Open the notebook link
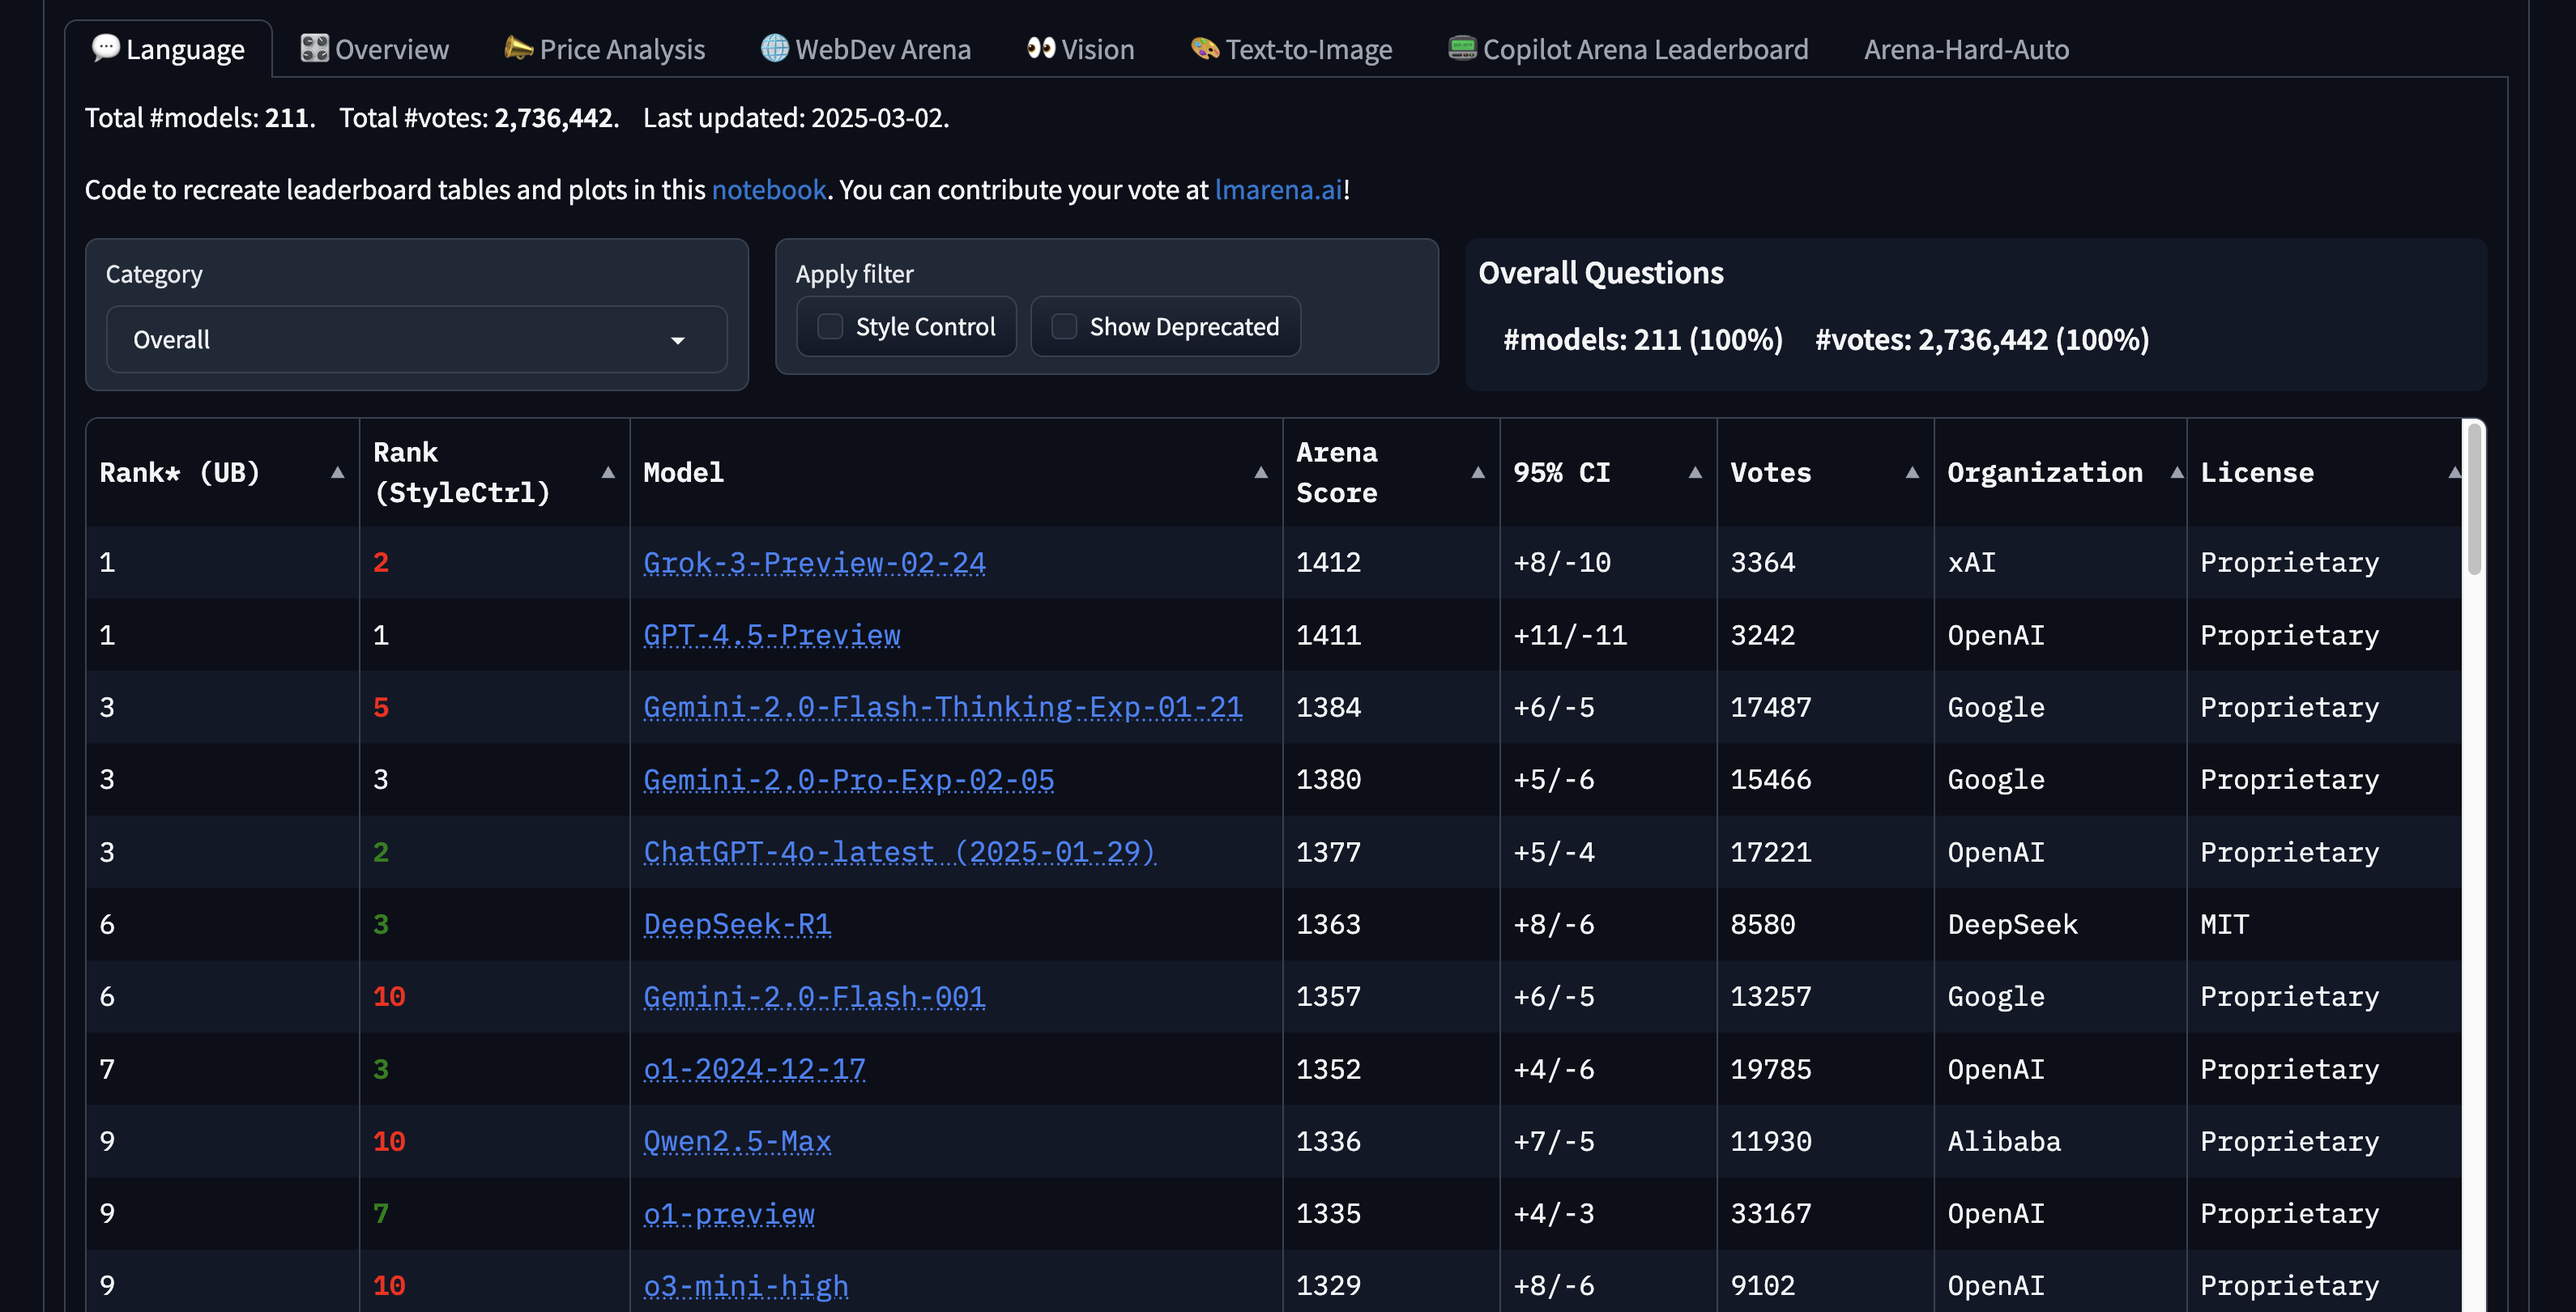The image size is (2576, 1312). [768, 189]
